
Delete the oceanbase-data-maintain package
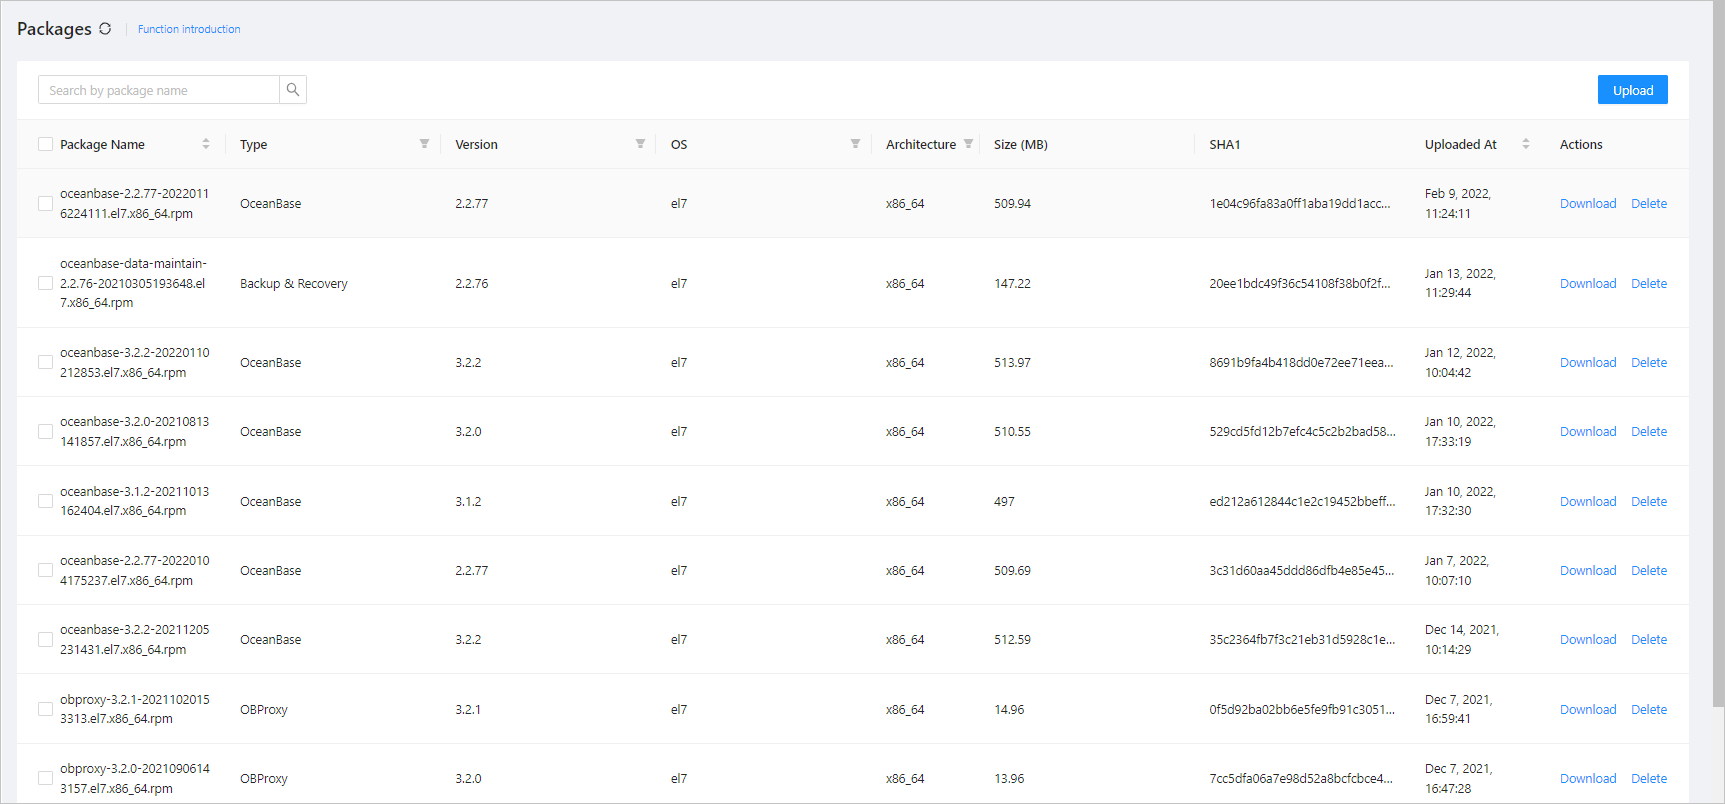1648,283
